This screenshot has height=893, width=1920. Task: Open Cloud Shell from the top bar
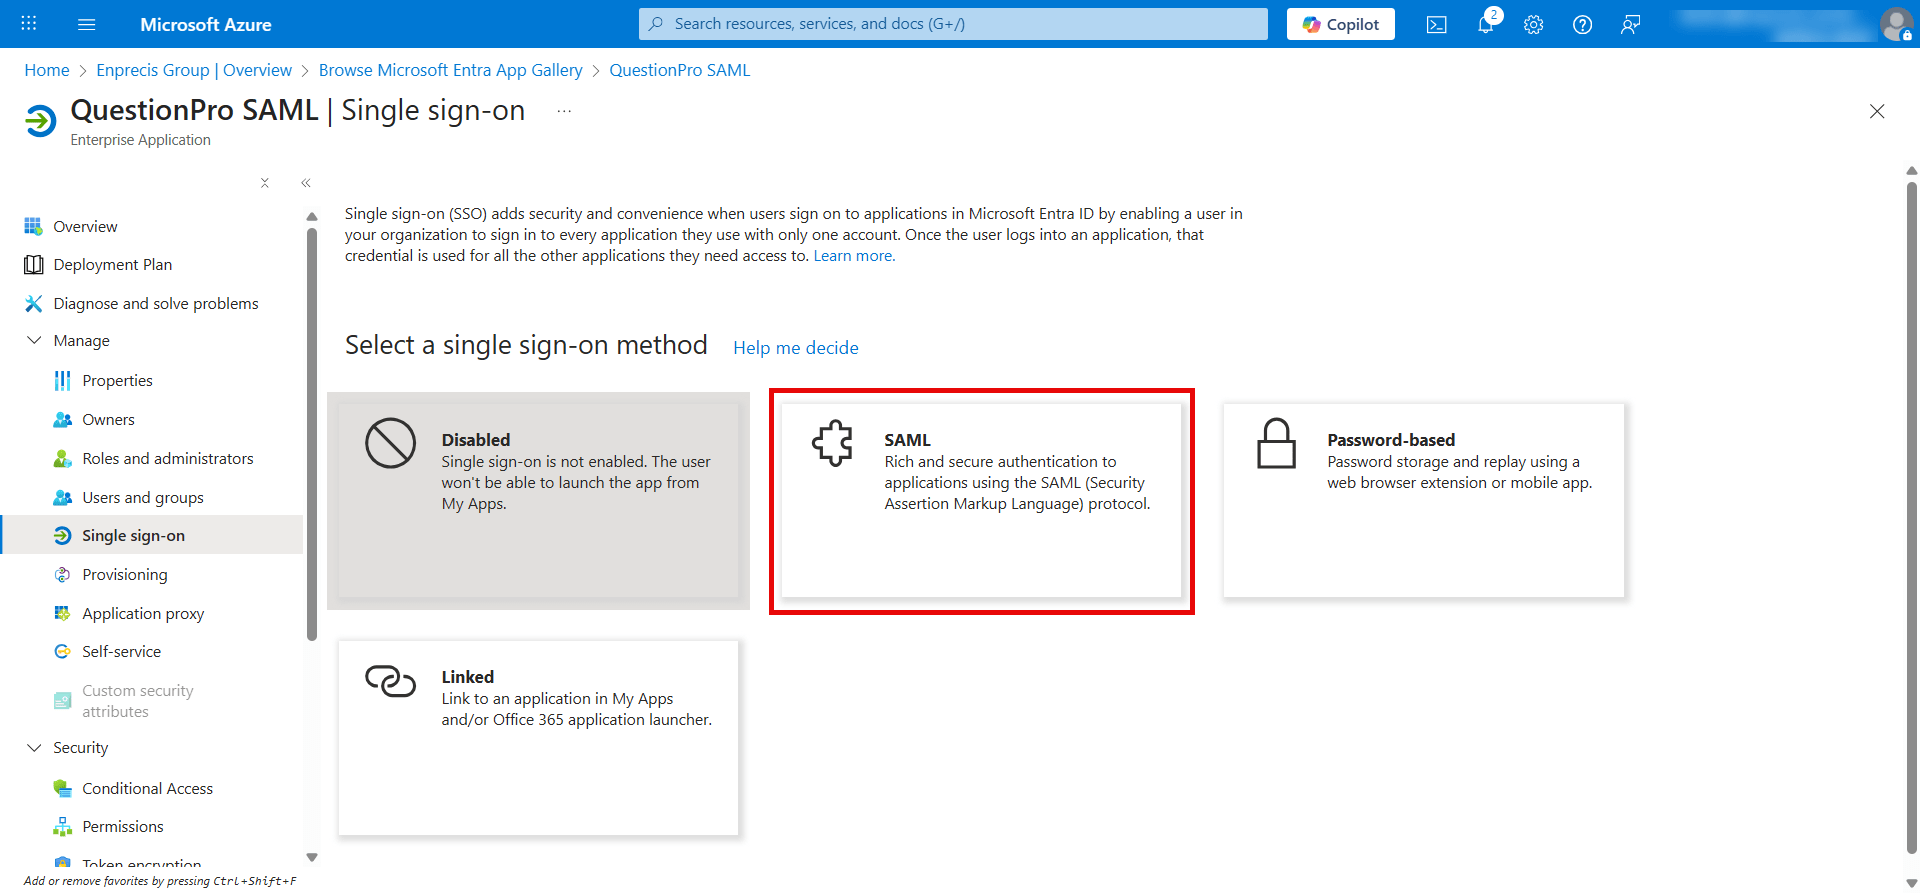(1437, 25)
